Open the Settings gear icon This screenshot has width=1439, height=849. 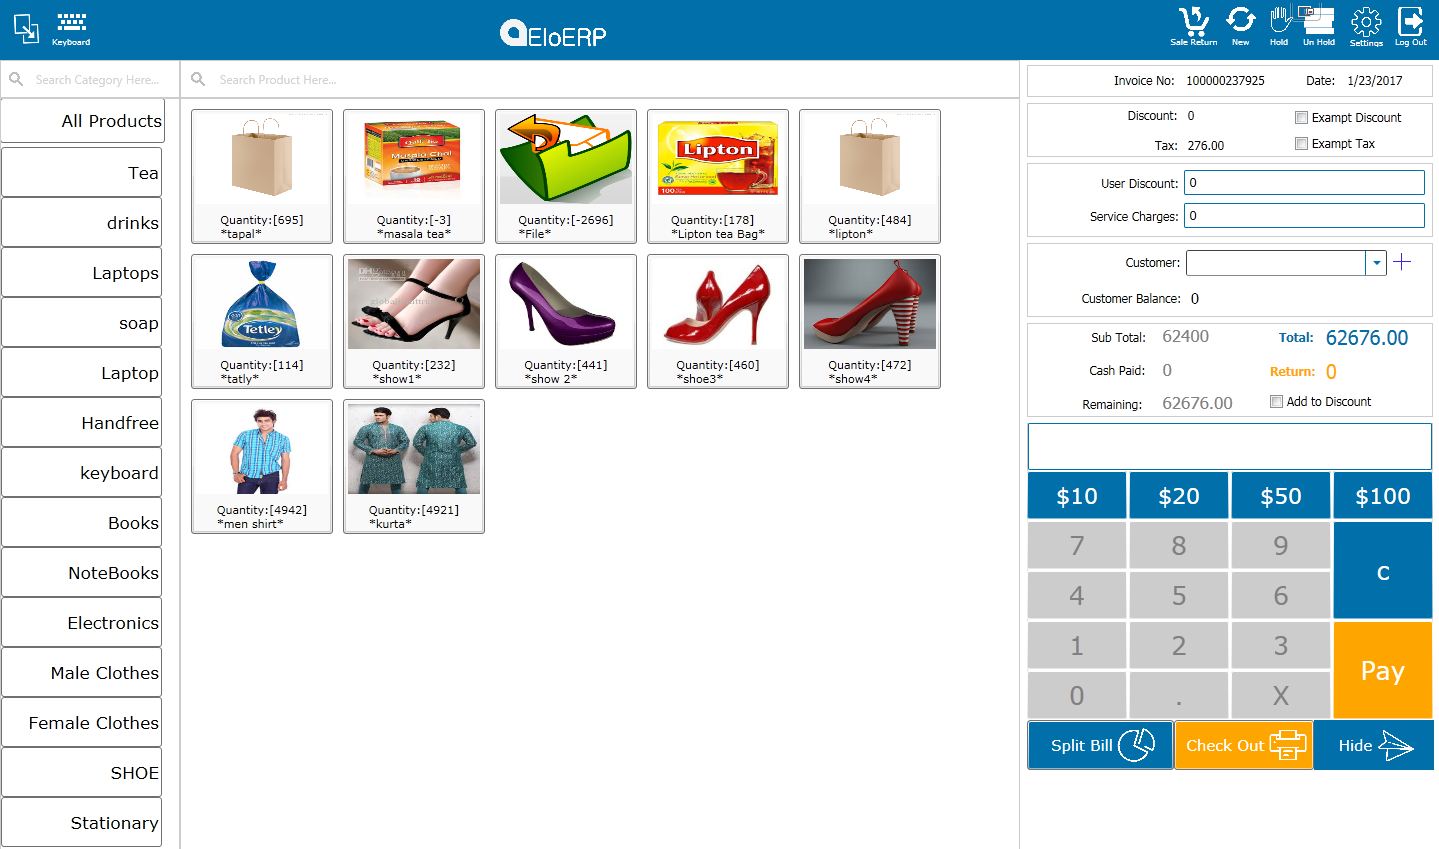click(1366, 23)
